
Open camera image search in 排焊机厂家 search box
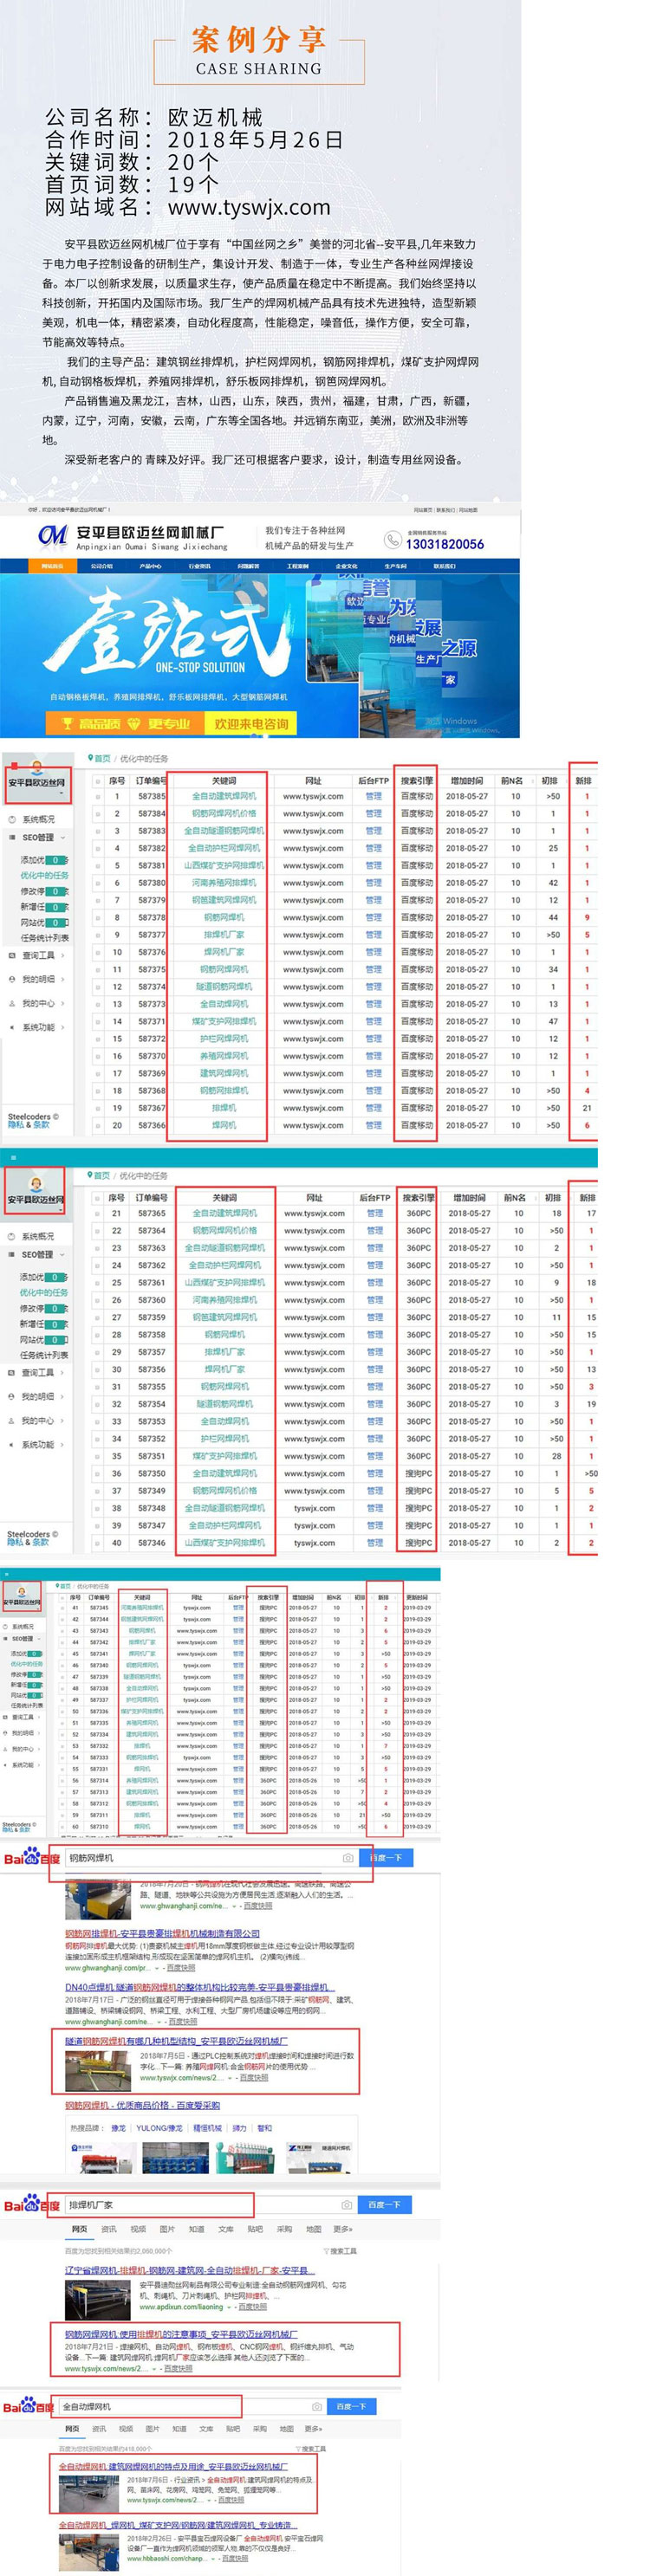click(347, 2204)
